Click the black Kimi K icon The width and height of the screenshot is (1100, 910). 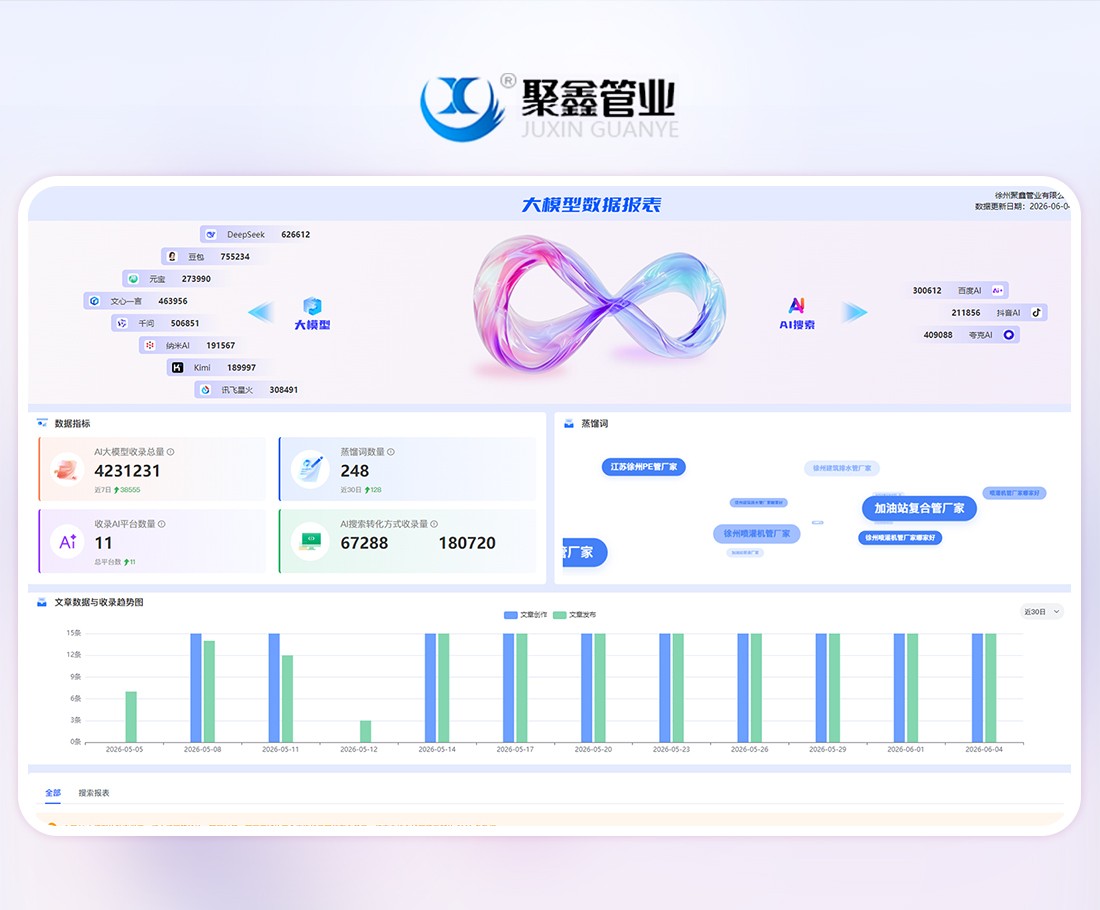177,368
